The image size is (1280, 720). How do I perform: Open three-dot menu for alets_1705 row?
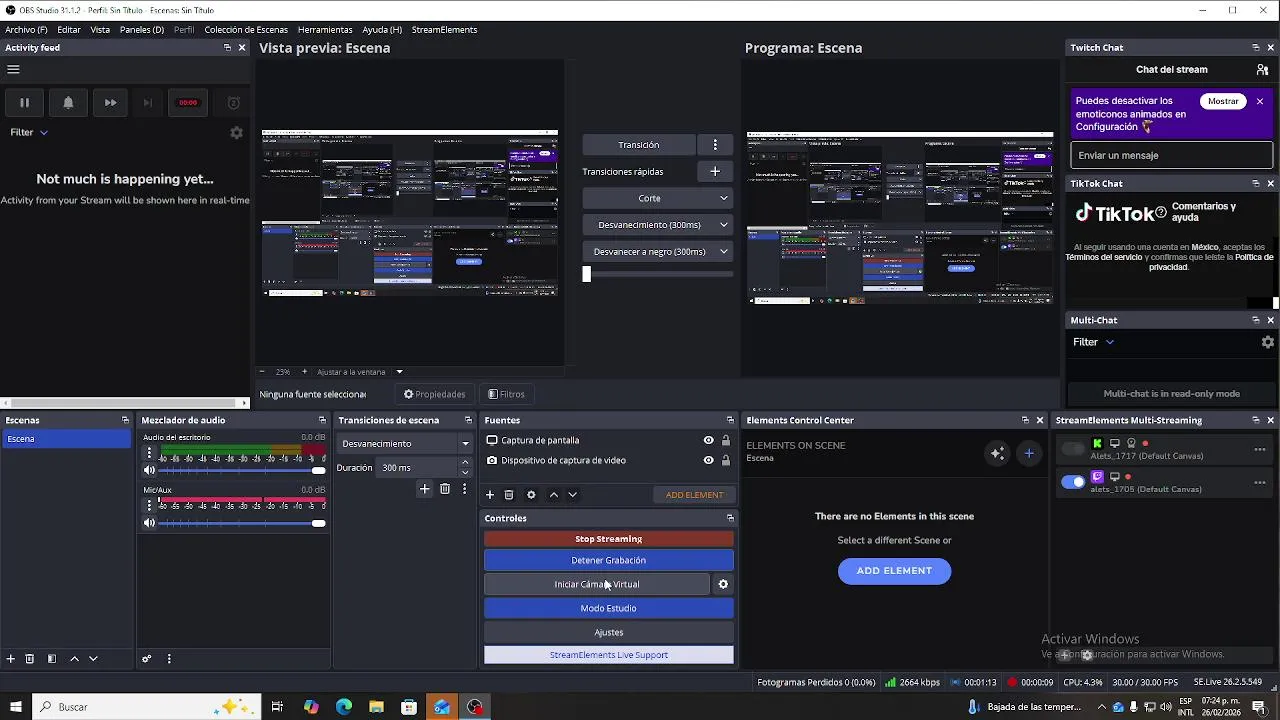tap(1260, 482)
